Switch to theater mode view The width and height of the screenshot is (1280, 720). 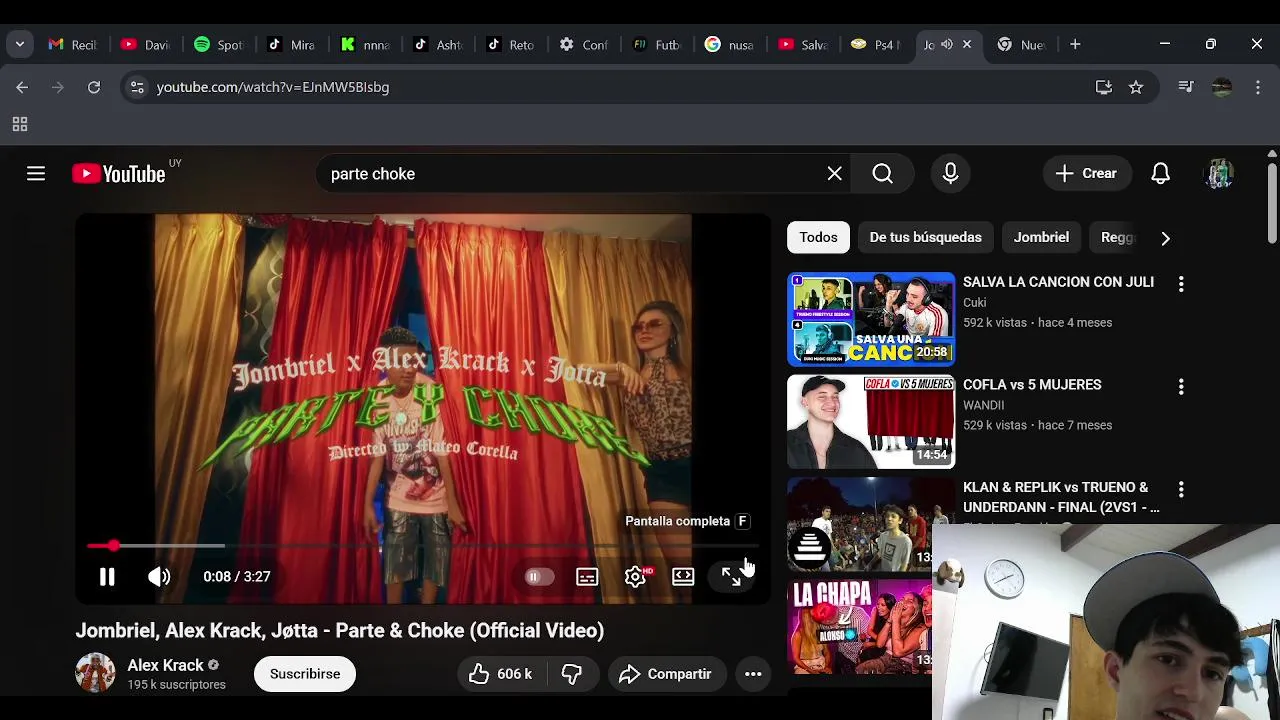[683, 577]
